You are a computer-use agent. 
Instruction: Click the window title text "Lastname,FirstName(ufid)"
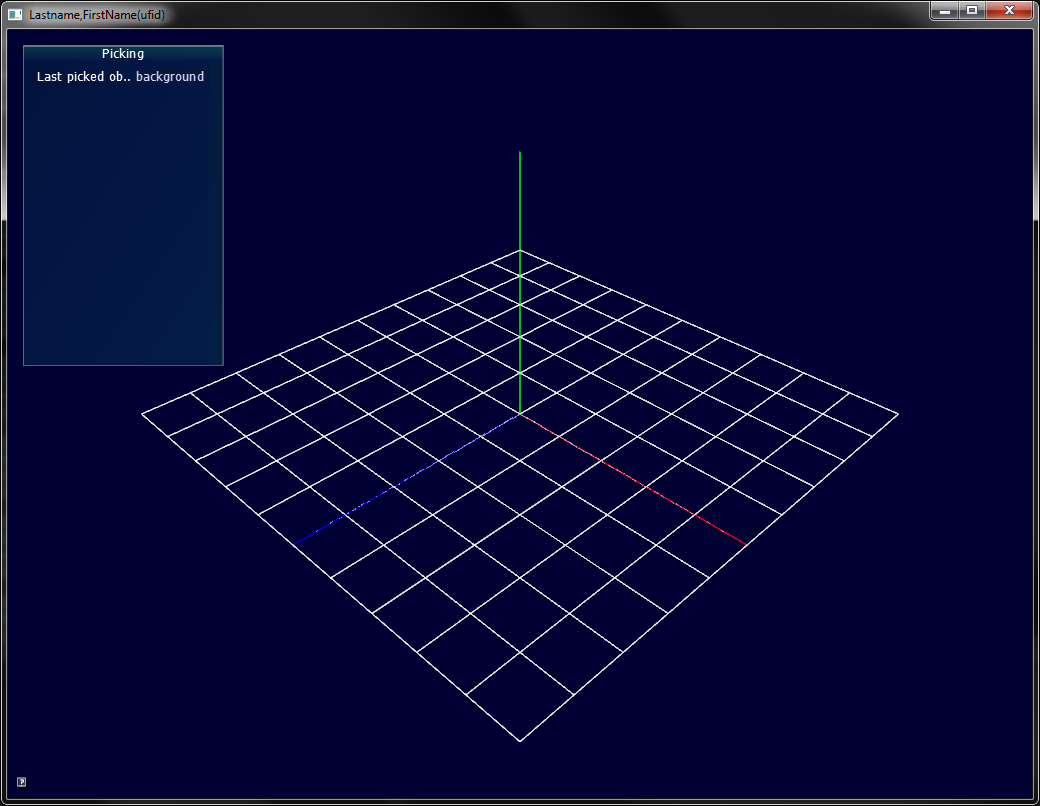96,14
